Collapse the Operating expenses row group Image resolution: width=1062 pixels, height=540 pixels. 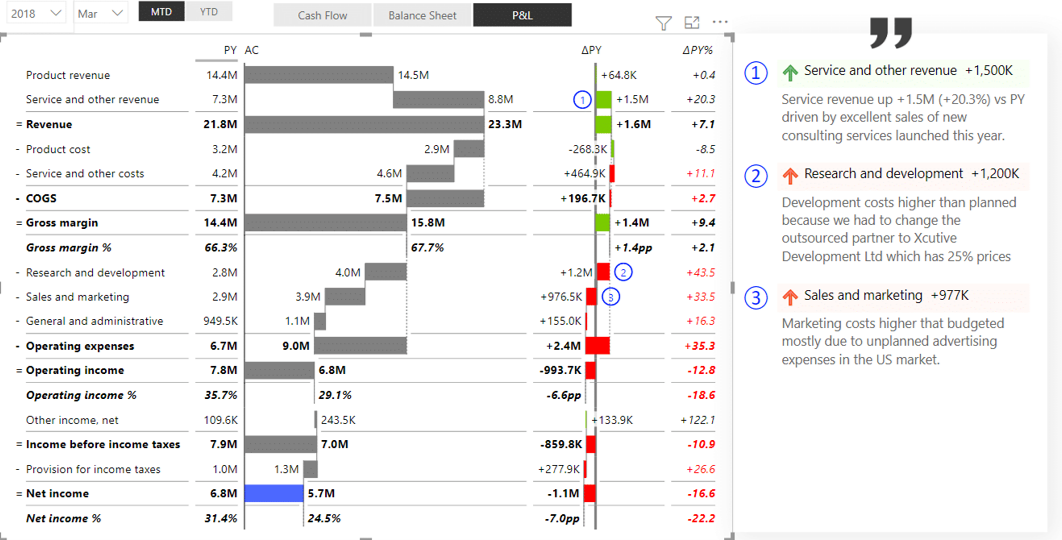[x=19, y=346]
